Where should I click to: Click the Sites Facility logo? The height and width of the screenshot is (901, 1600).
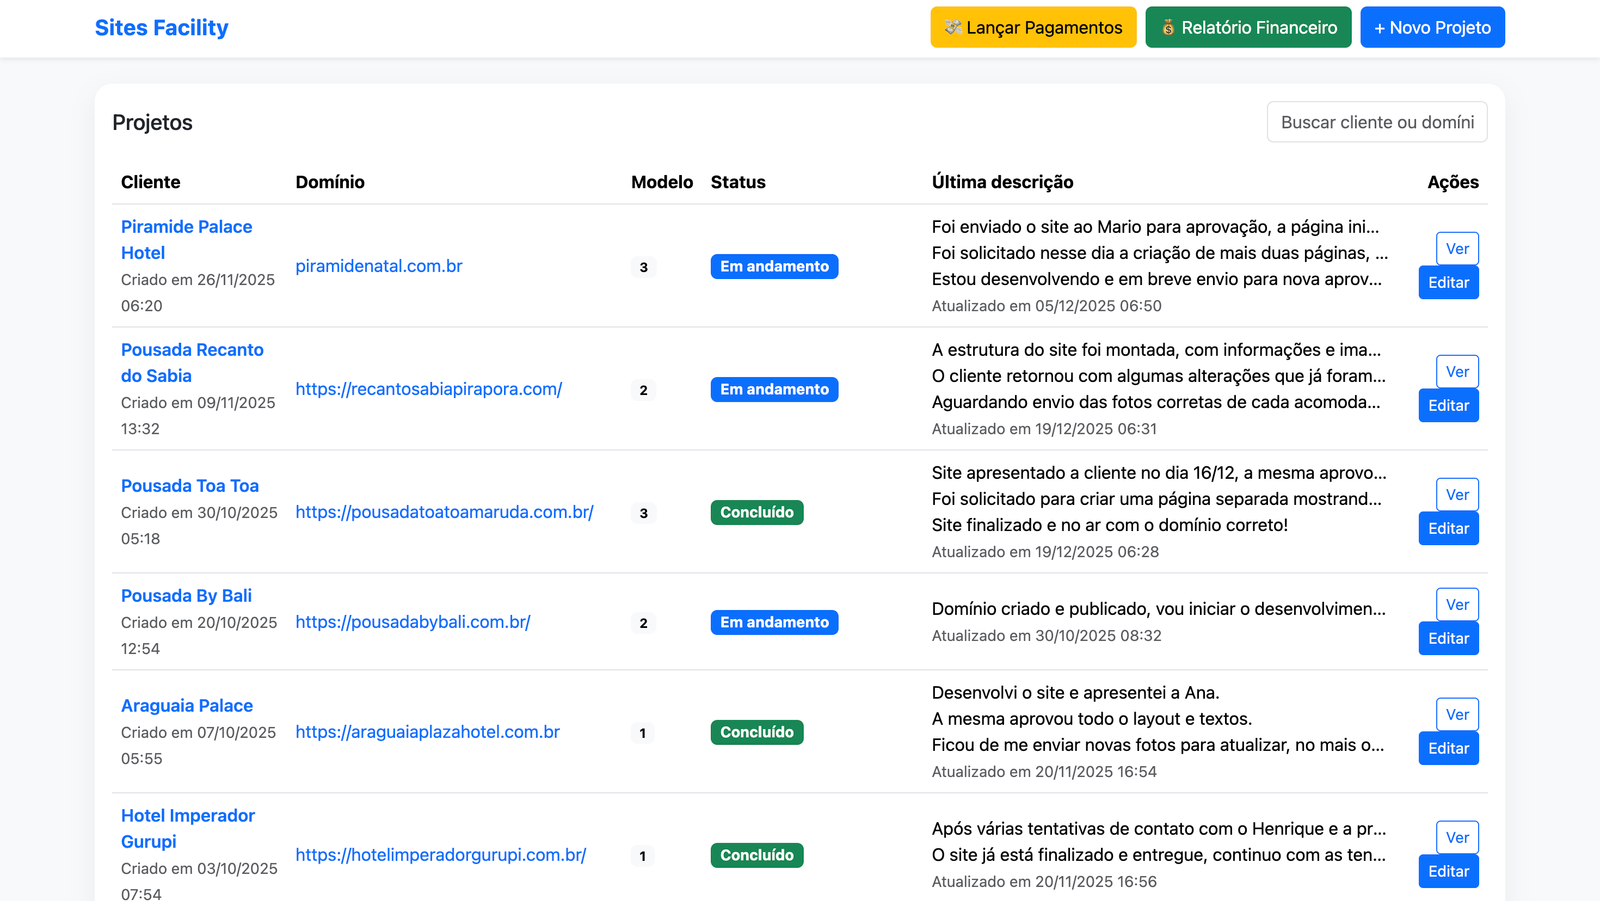point(161,27)
